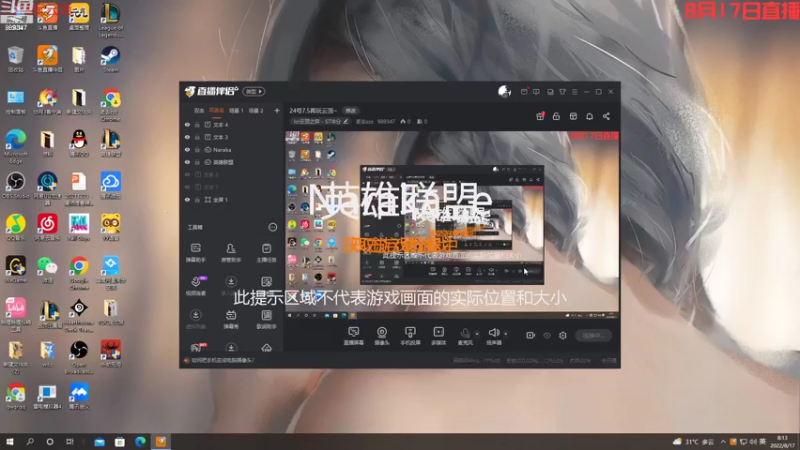Open the Windows Start menu
Image resolution: width=800 pixels, height=450 pixels.
click(x=10, y=441)
